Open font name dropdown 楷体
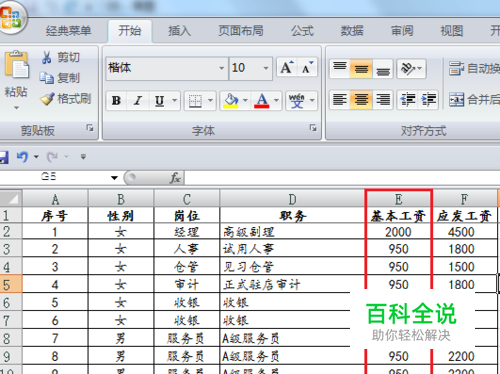This screenshot has height=374, width=500. pos(221,68)
